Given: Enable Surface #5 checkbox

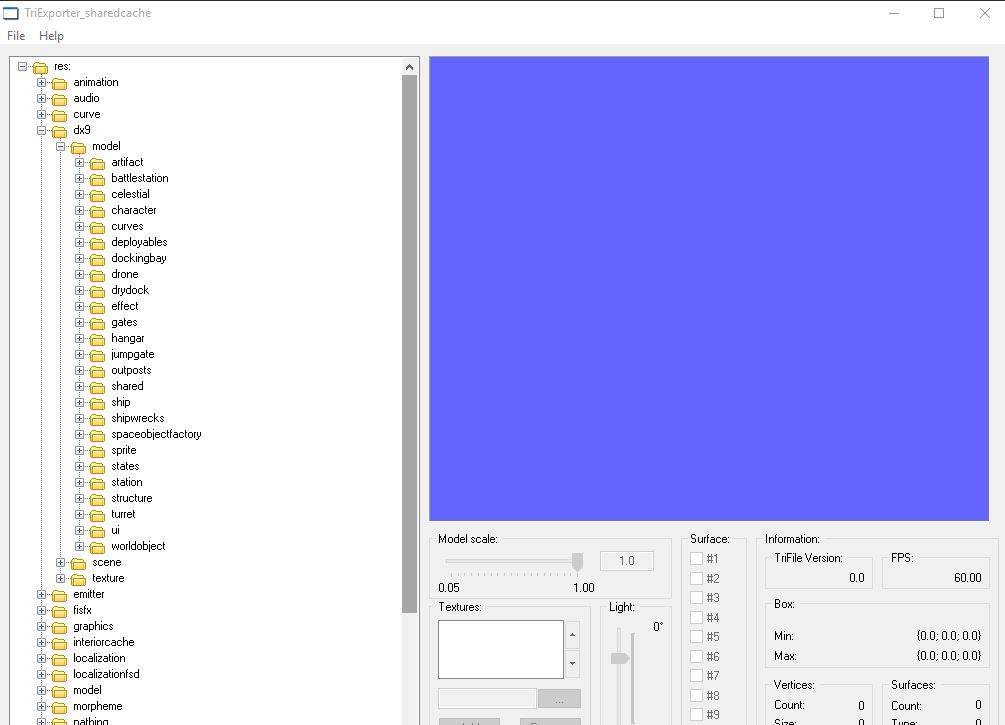Looking at the screenshot, I should click(x=696, y=637).
